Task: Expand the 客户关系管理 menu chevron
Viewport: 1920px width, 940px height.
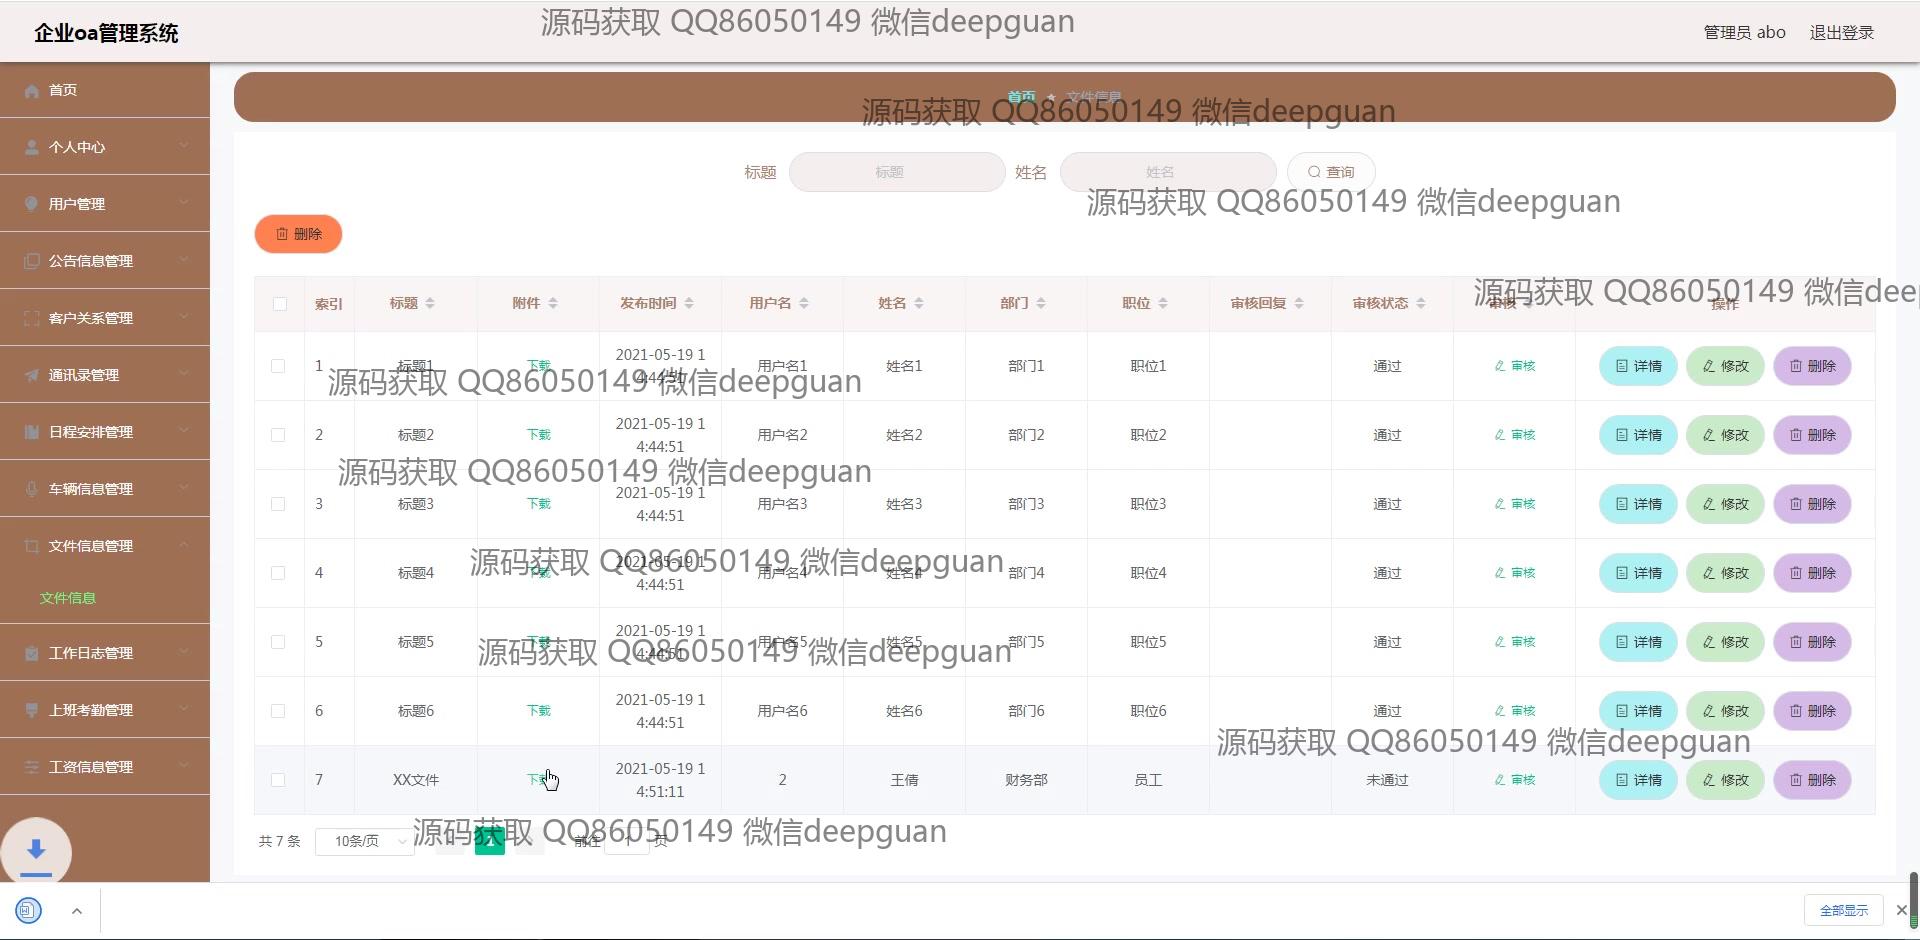Action: coord(184,317)
